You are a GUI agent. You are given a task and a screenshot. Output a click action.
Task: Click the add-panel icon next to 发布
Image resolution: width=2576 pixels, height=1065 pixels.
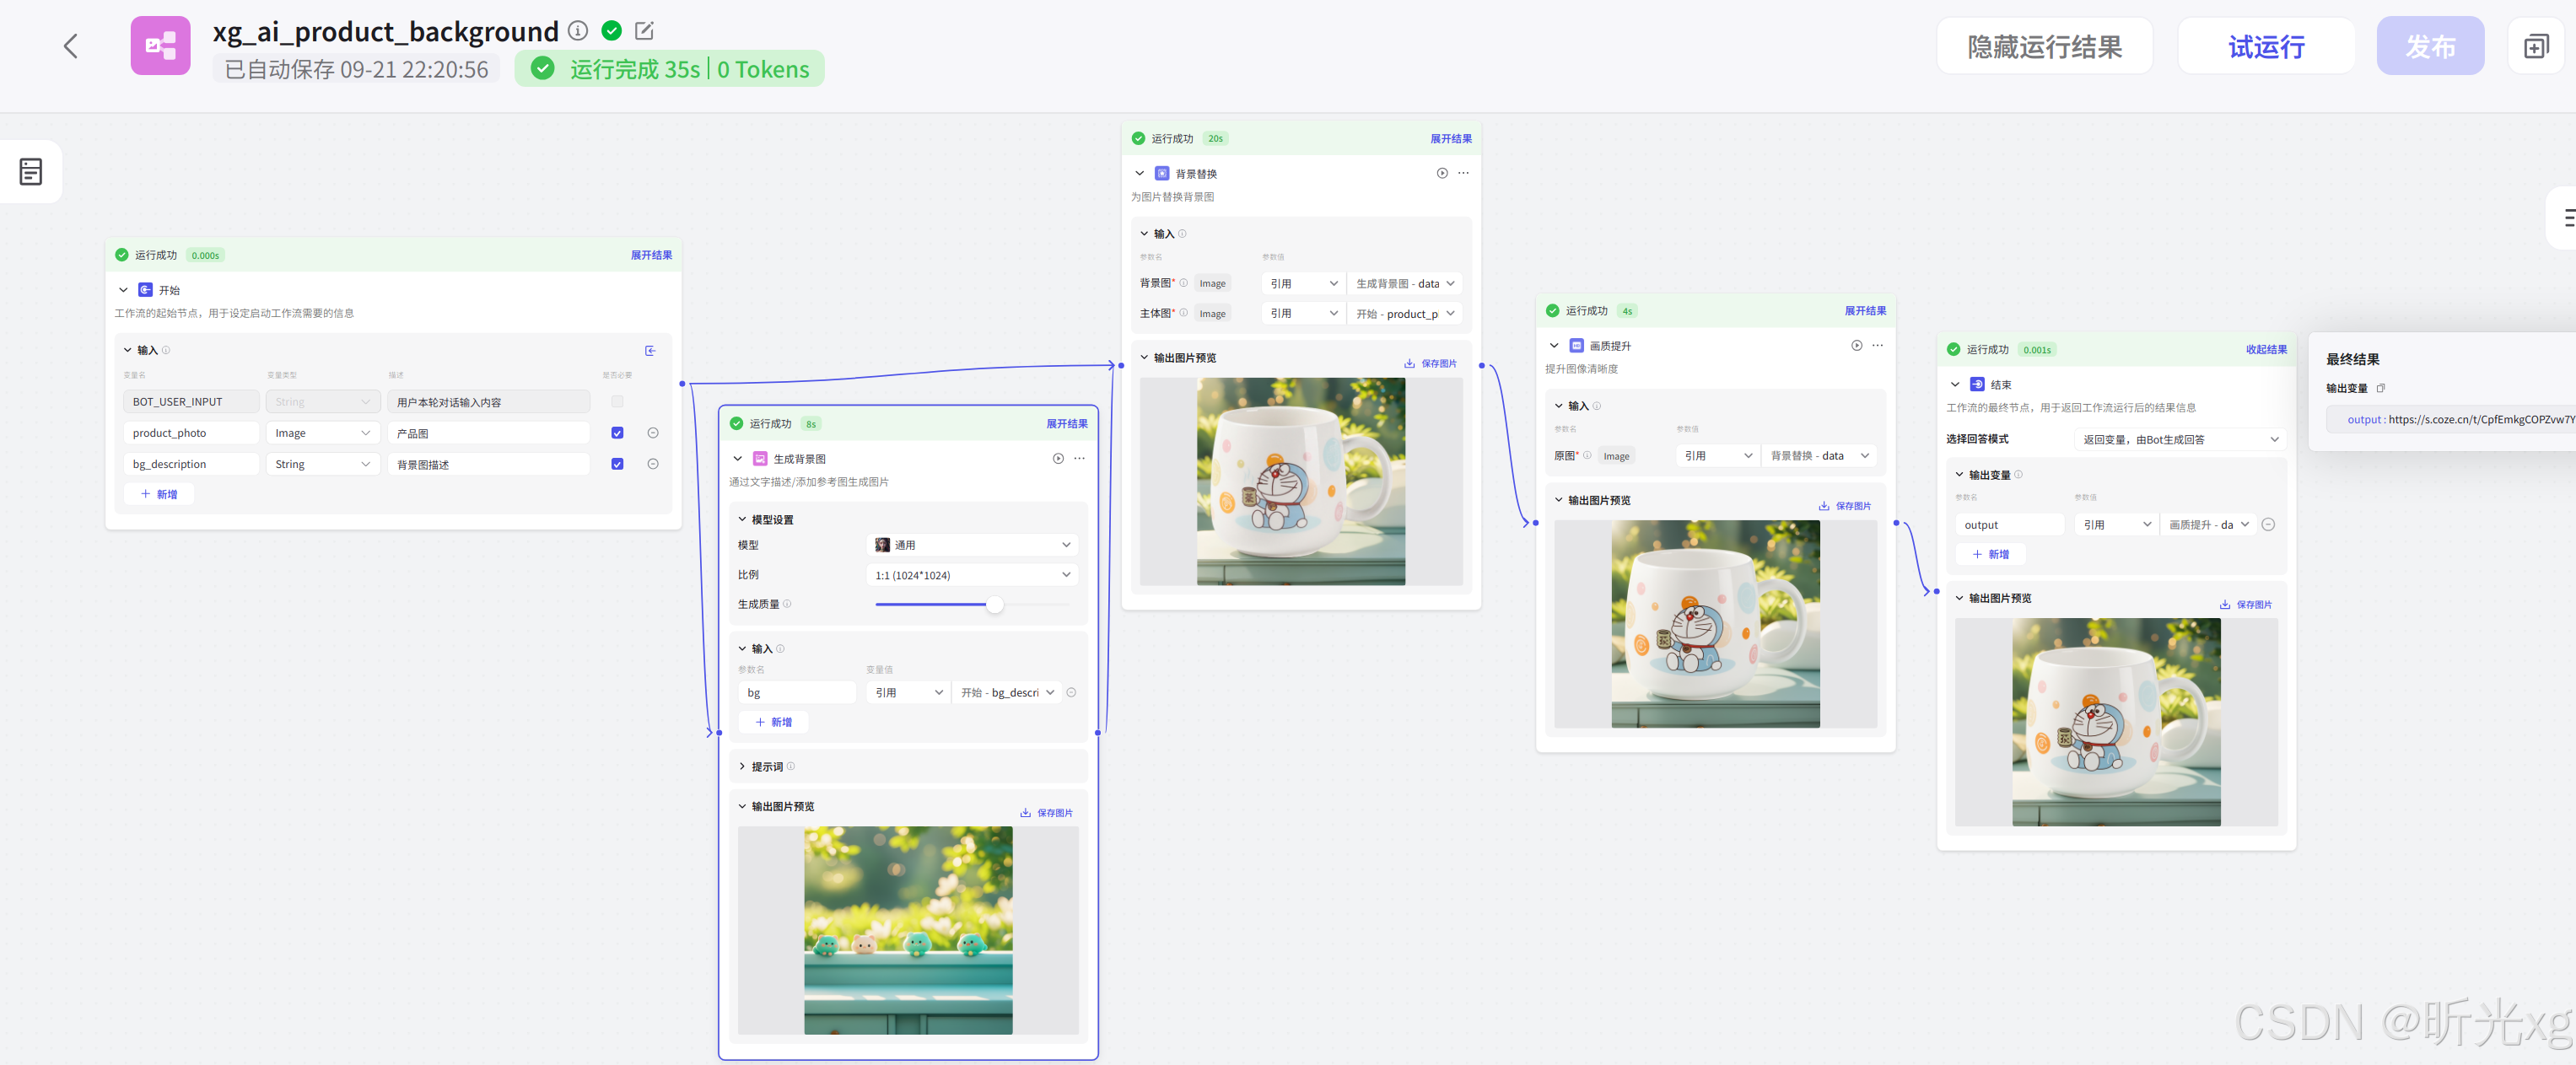coord(2535,47)
